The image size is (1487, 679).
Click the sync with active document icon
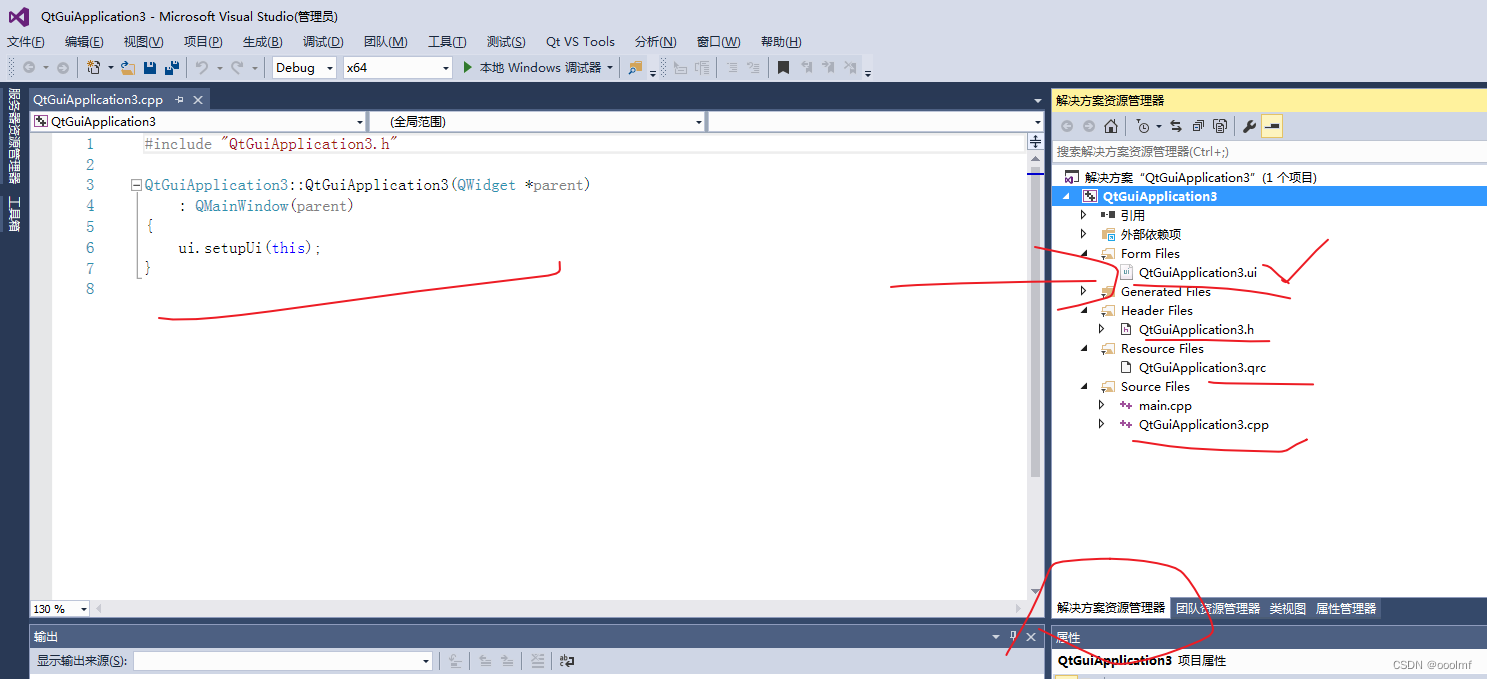click(1176, 126)
